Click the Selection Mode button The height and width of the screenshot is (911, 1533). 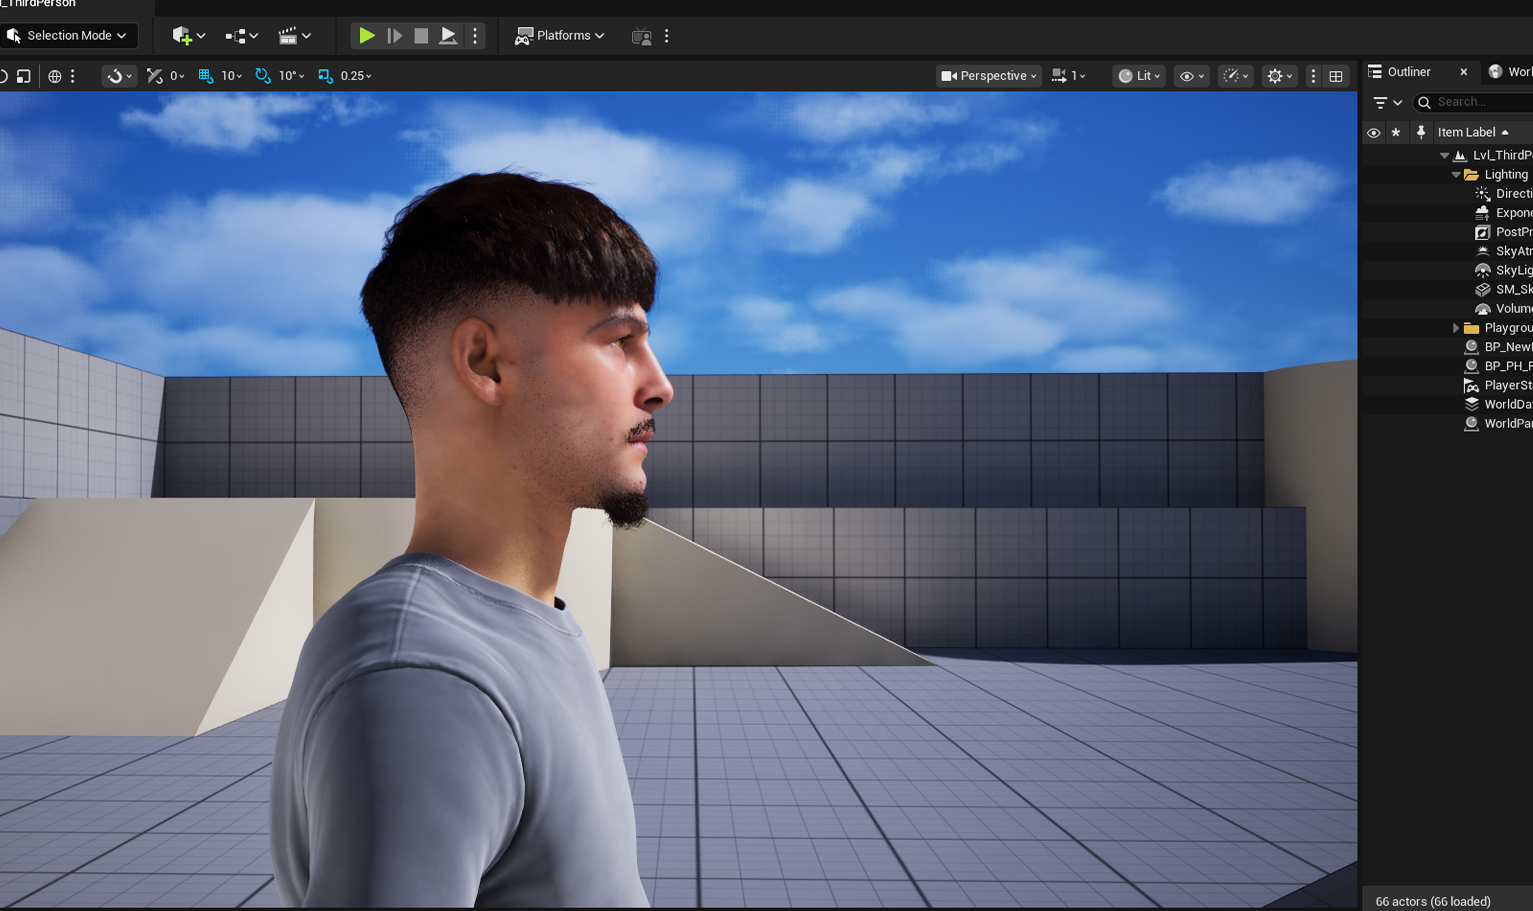[x=69, y=35]
